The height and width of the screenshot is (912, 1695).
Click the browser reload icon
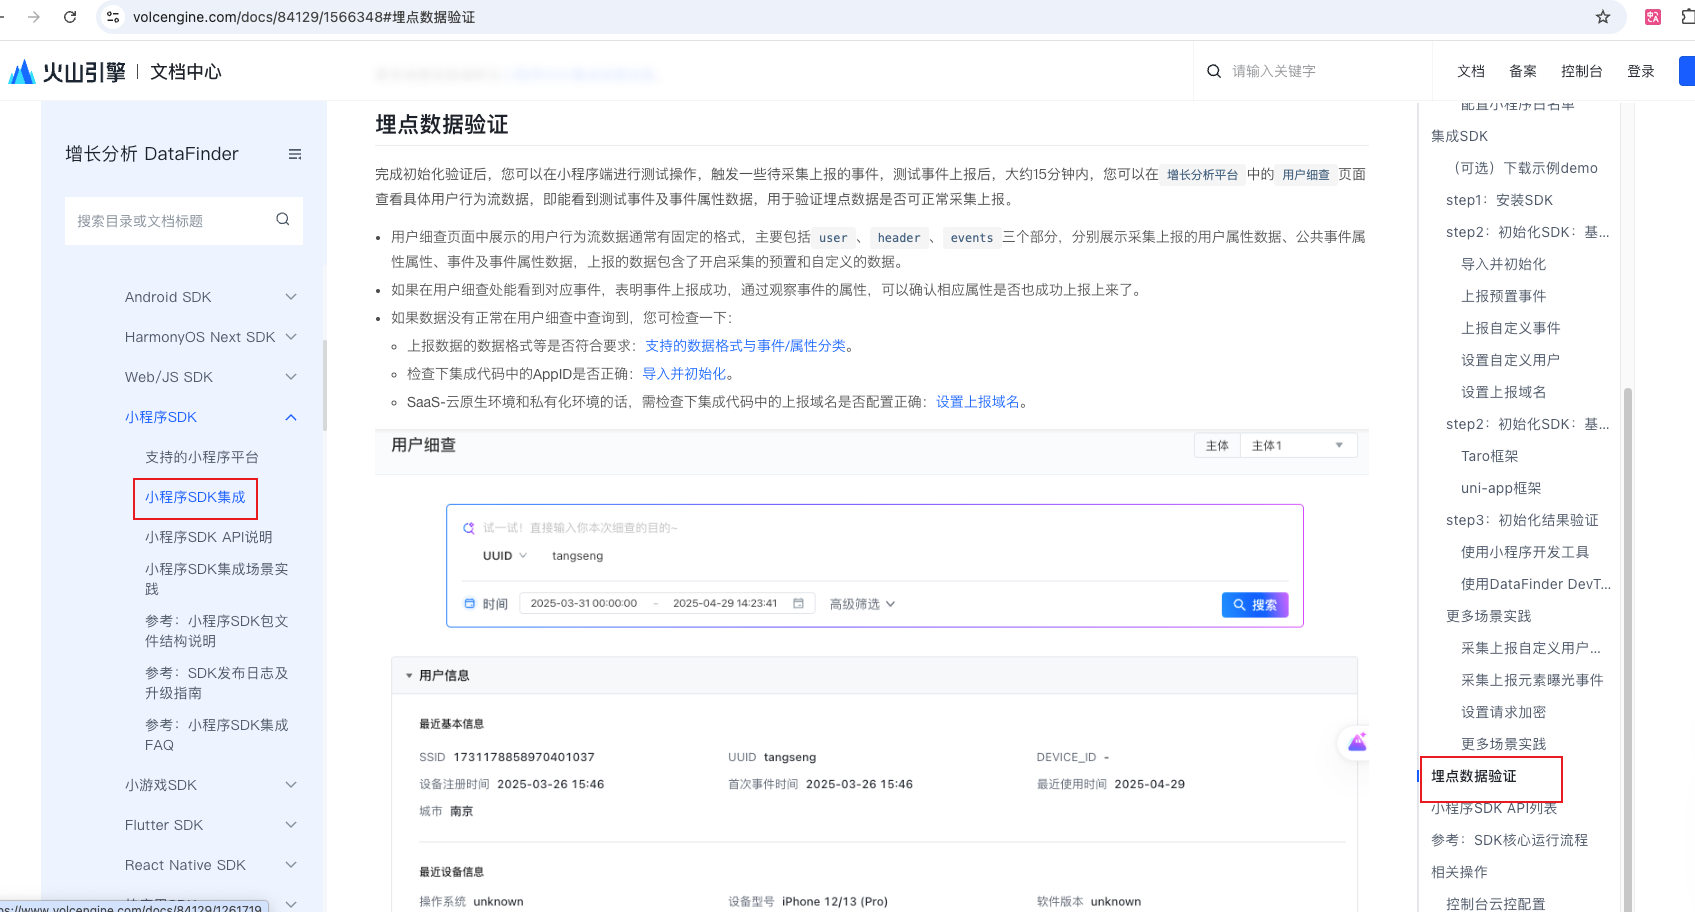point(70,17)
